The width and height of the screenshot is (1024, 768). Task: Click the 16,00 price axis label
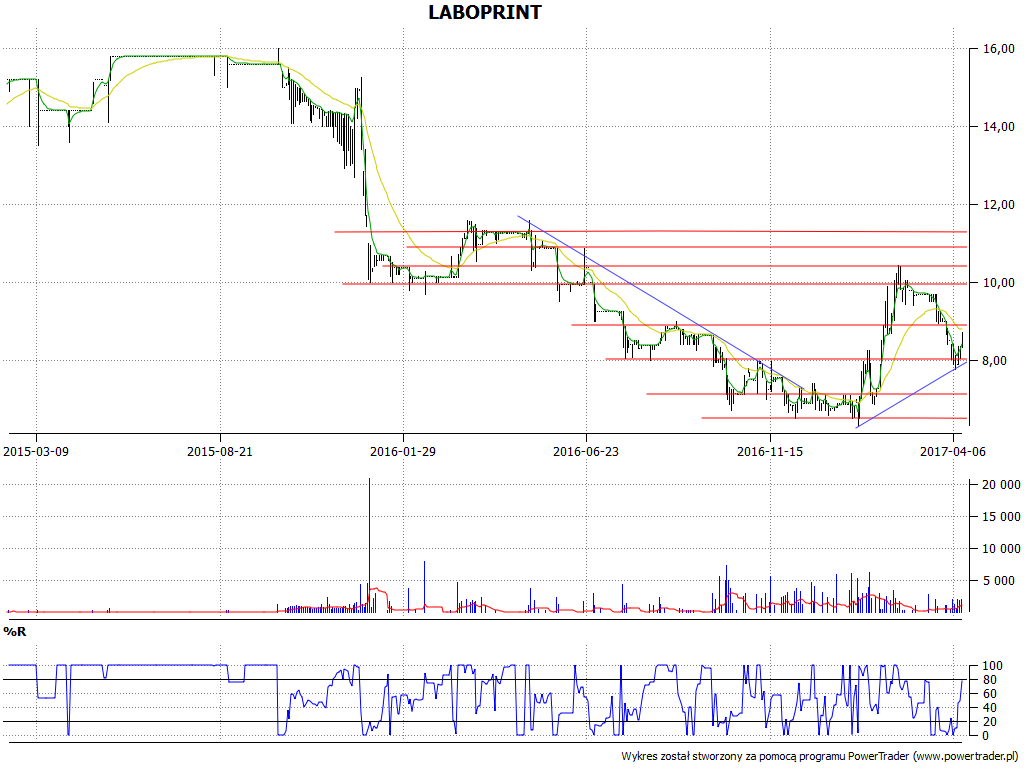coord(1000,49)
